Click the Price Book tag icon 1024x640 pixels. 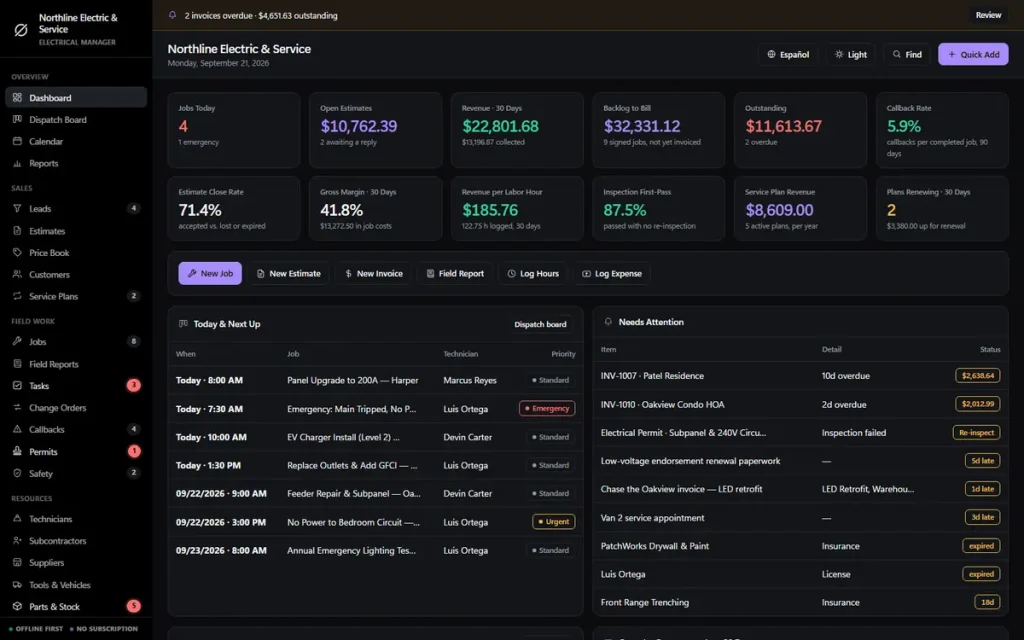click(x=18, y=252)
